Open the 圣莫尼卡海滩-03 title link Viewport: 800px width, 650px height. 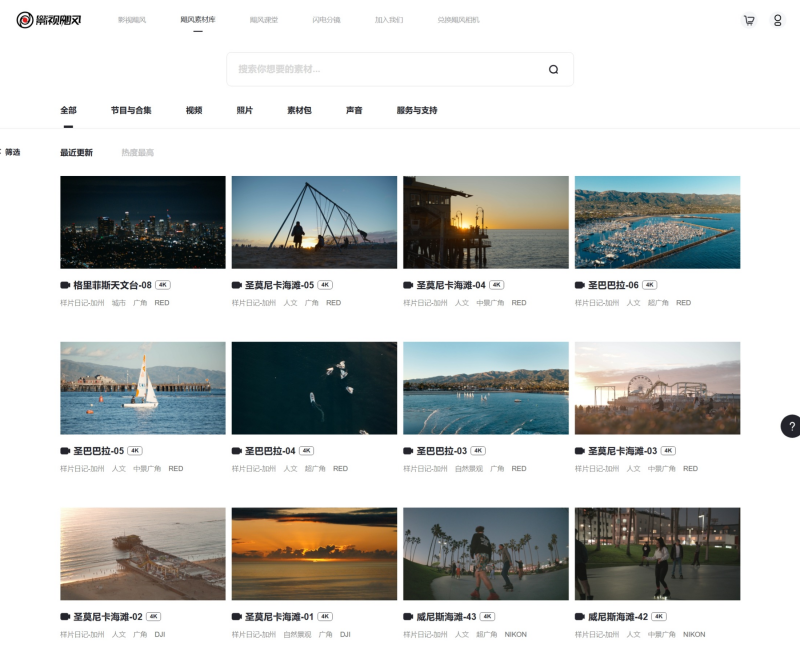click(622, 451)
